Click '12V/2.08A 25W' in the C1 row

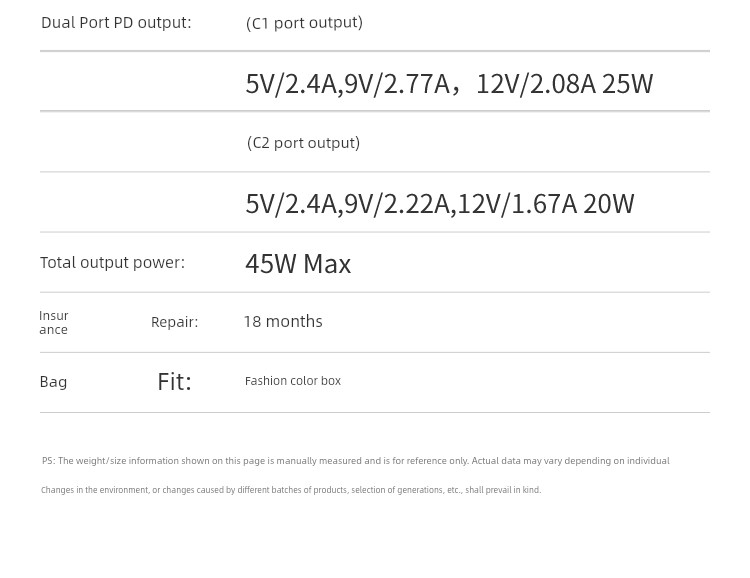coord(564,84)
